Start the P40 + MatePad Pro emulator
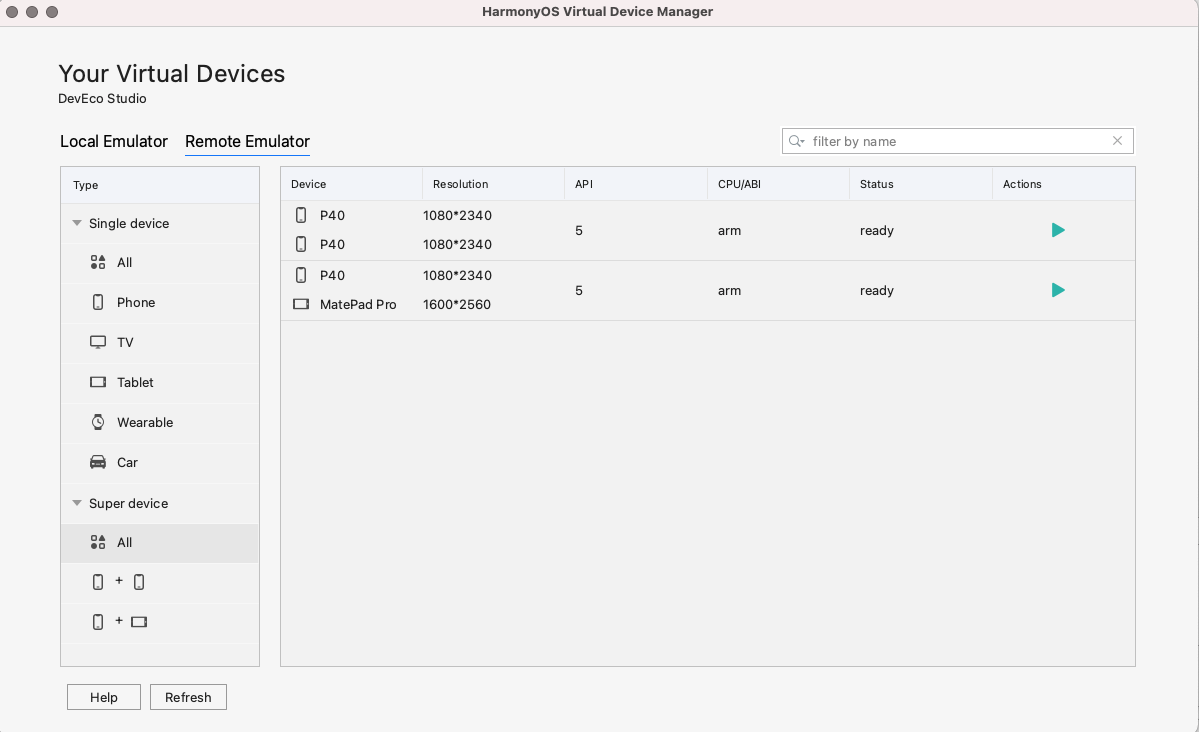This screenshot has width=1199, height=732. coord(1058,290)
